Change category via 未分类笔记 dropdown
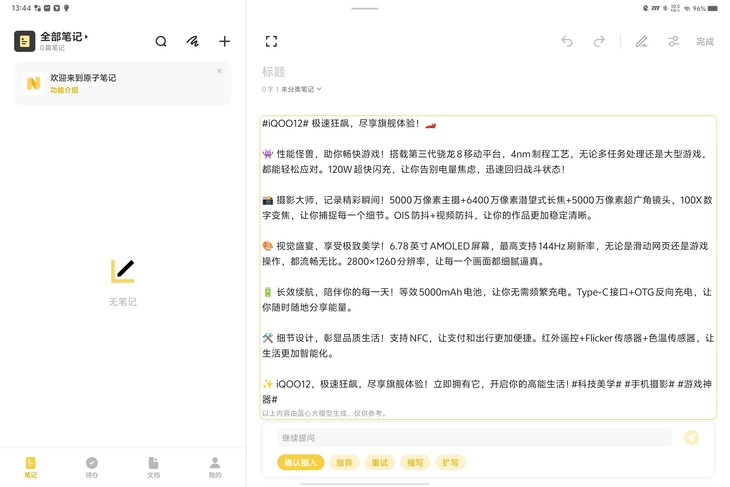 pos(301,89)
